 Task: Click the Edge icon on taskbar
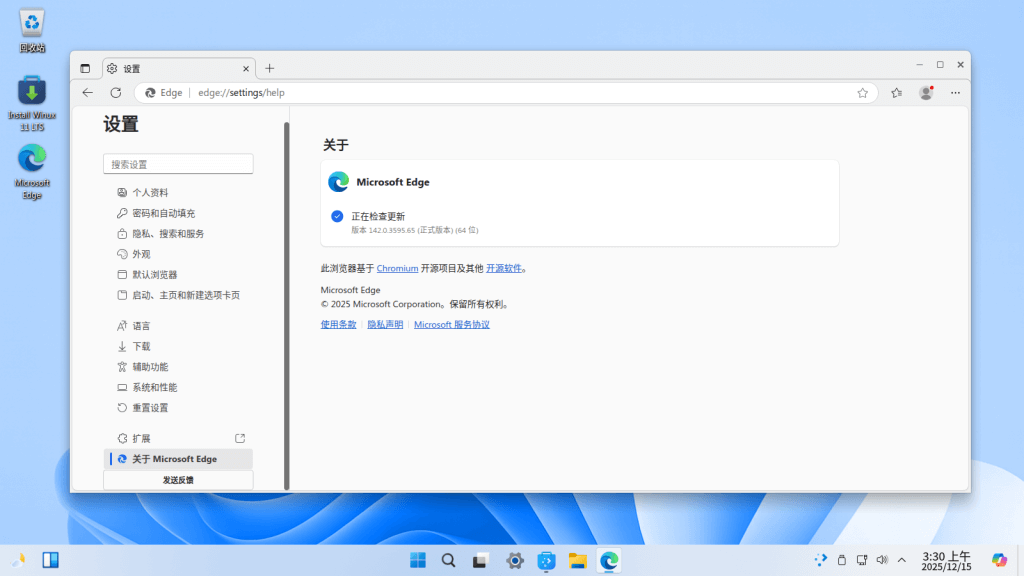(x=609, y=560)
